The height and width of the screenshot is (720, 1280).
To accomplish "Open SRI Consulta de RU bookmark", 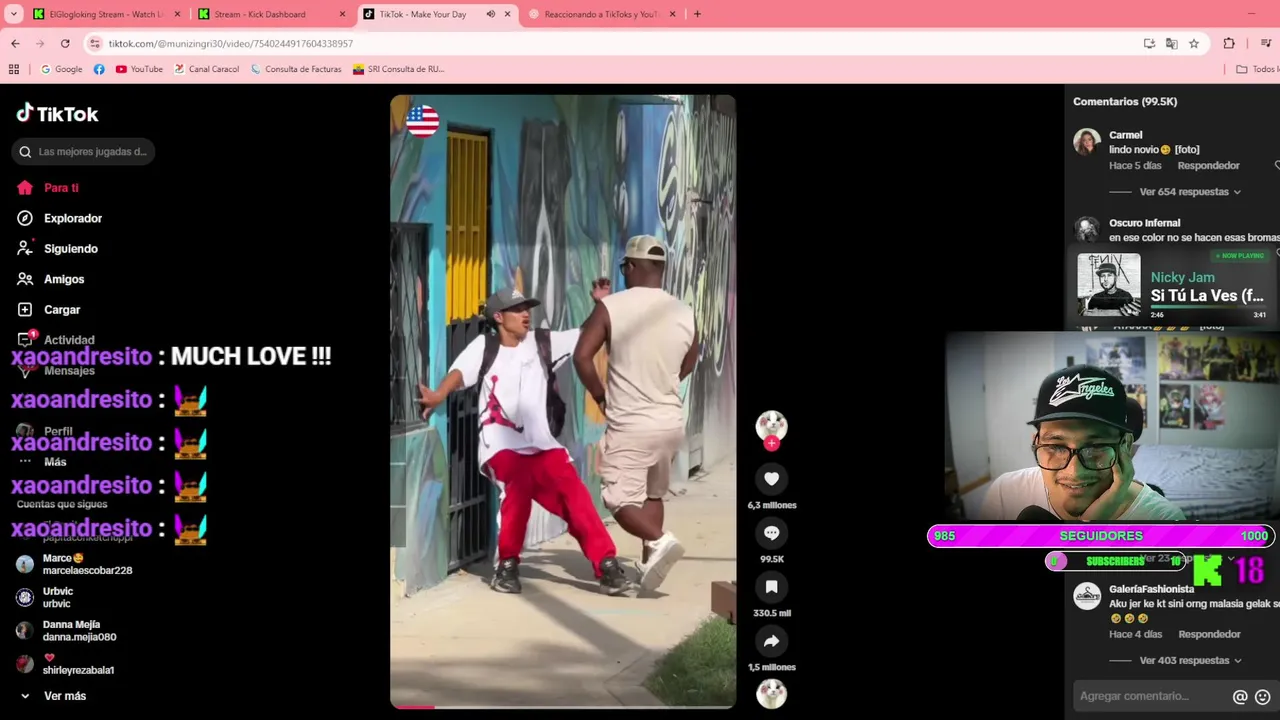I will [x=398, y=69].
